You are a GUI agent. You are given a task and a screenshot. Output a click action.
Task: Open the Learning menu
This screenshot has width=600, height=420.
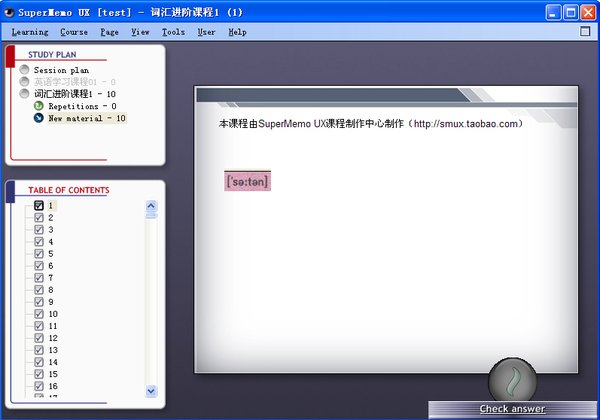pyautogui.click(x=30, y=32)
